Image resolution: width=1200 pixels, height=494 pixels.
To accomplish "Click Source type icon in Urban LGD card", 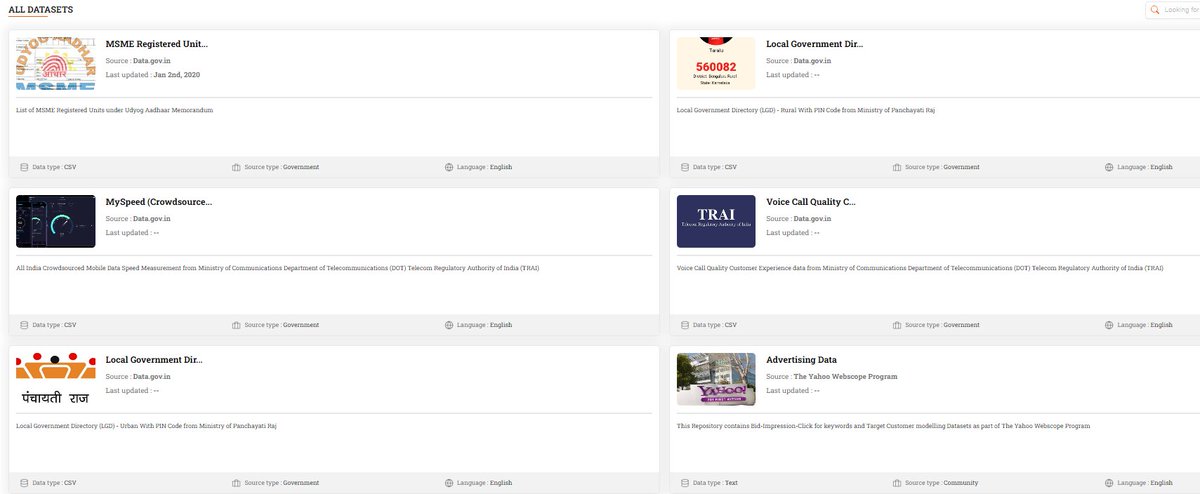I will [x=236, y=483].
